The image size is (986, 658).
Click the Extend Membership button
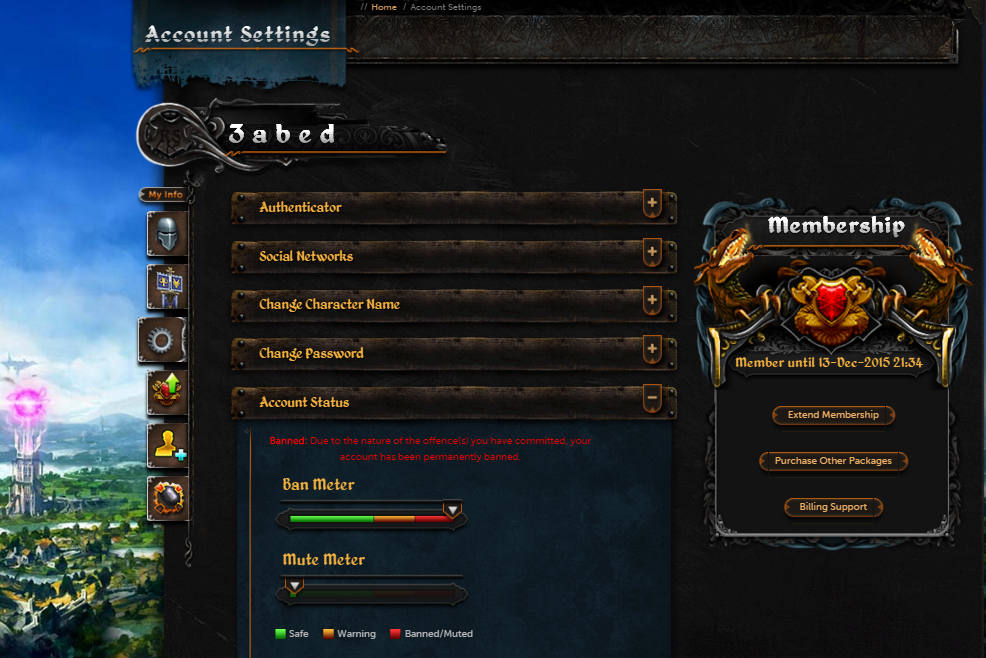pyautogui.click(x=833, y=415)
